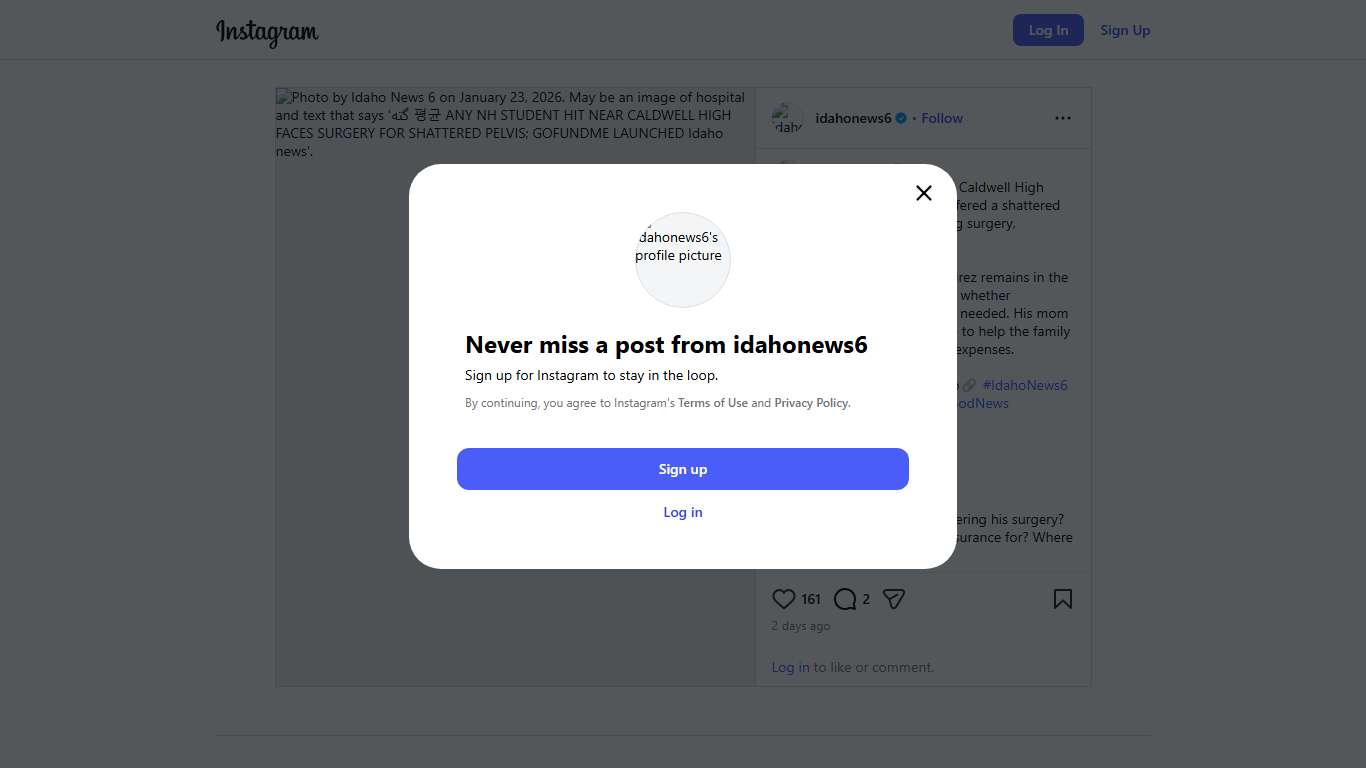The width and height of the screenshot is (1366, 768).
Task: Click the small idahonews6 avatar in post header
Action: click(787, 118)
